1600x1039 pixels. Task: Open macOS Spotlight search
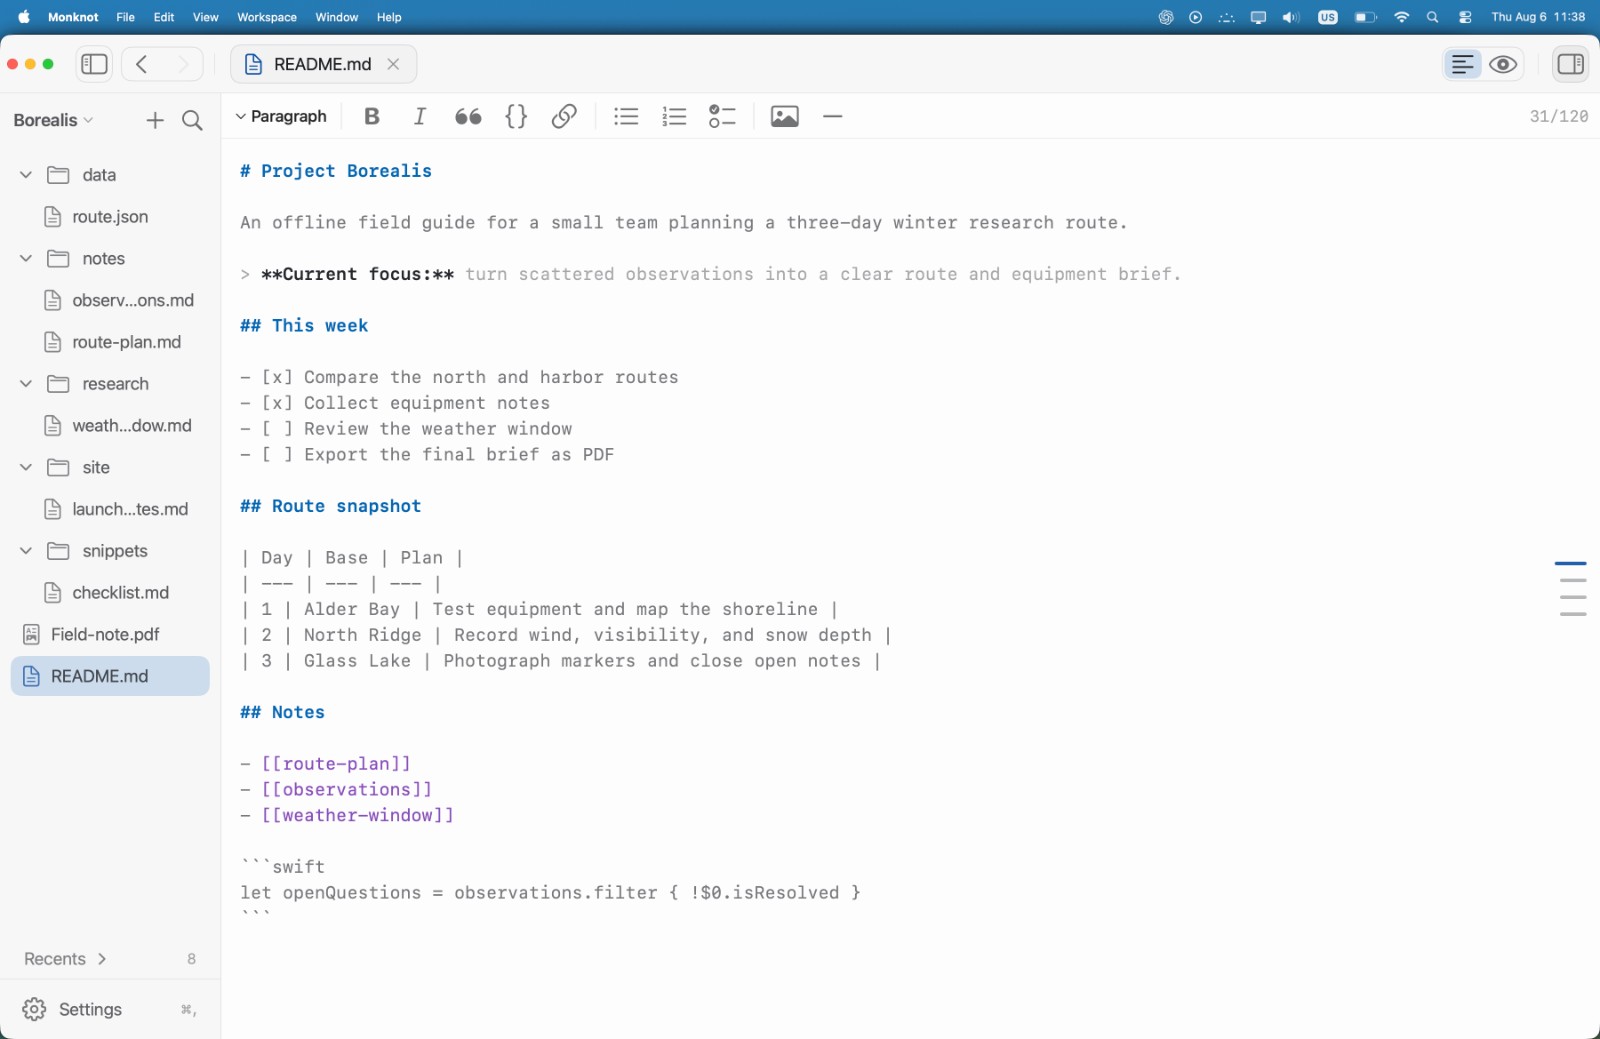point(1433,17)
